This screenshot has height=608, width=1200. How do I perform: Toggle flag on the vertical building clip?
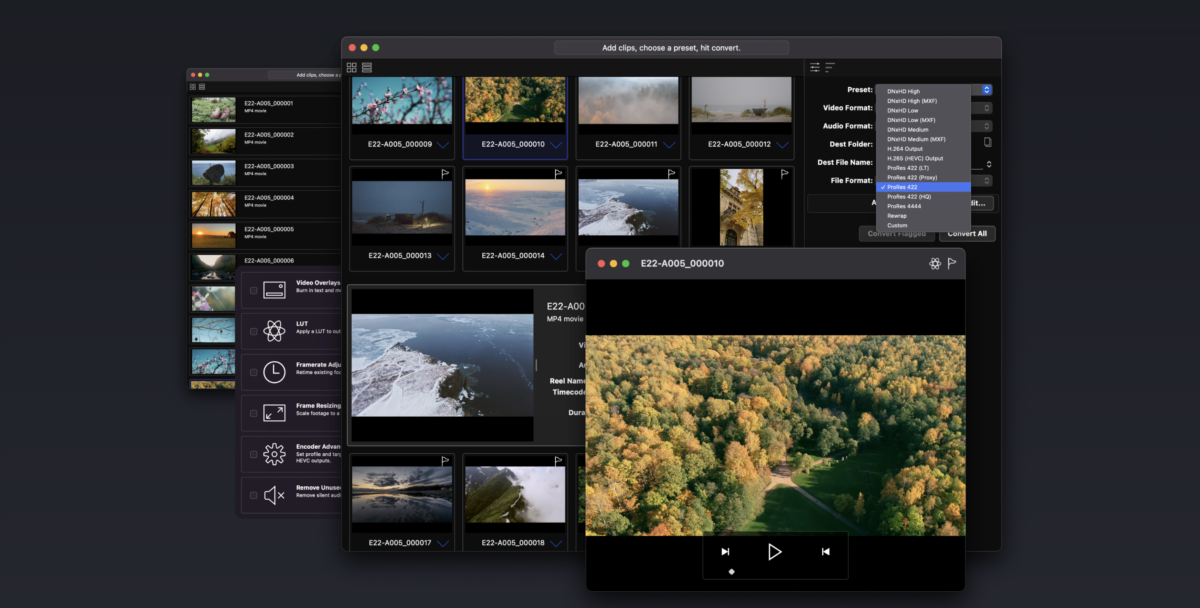pos(786,174)
